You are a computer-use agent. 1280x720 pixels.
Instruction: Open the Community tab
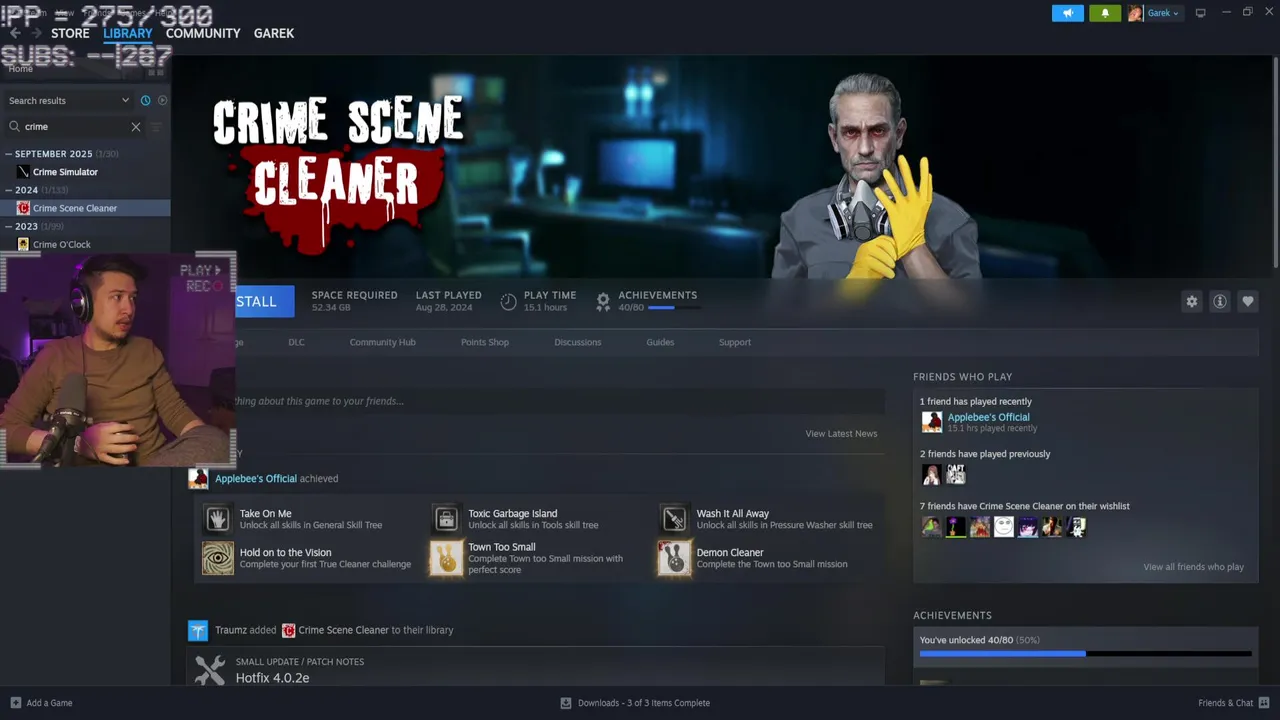203,33
